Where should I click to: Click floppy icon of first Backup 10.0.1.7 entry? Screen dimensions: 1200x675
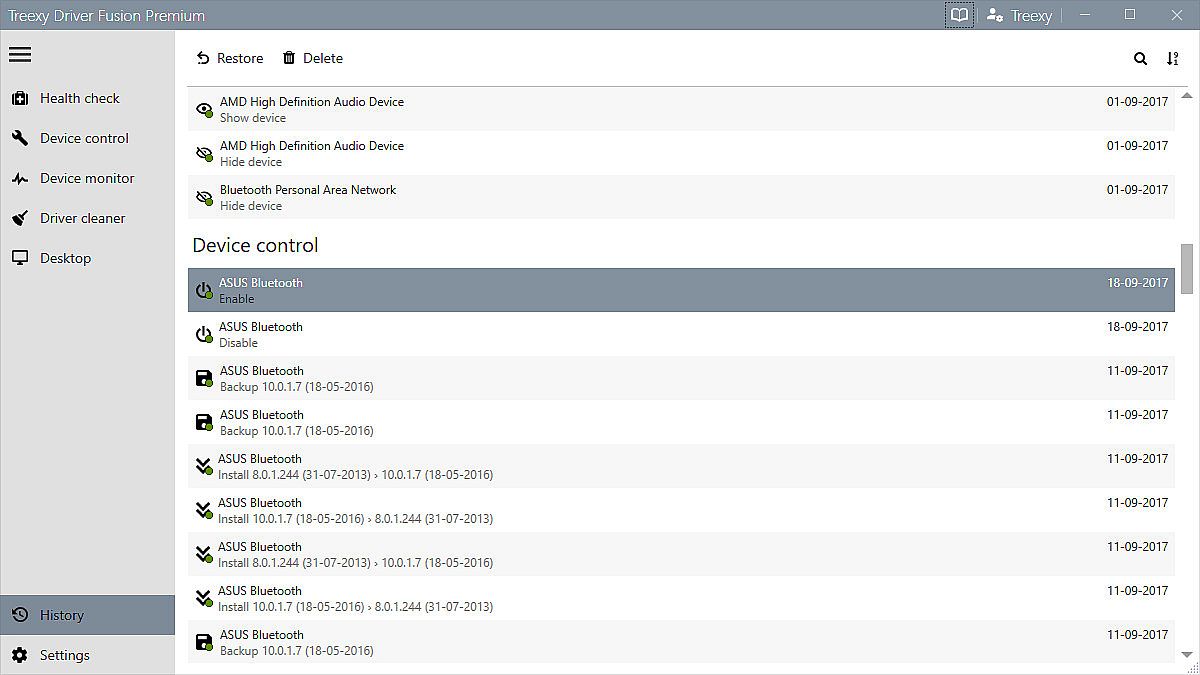tap(204, 378)
